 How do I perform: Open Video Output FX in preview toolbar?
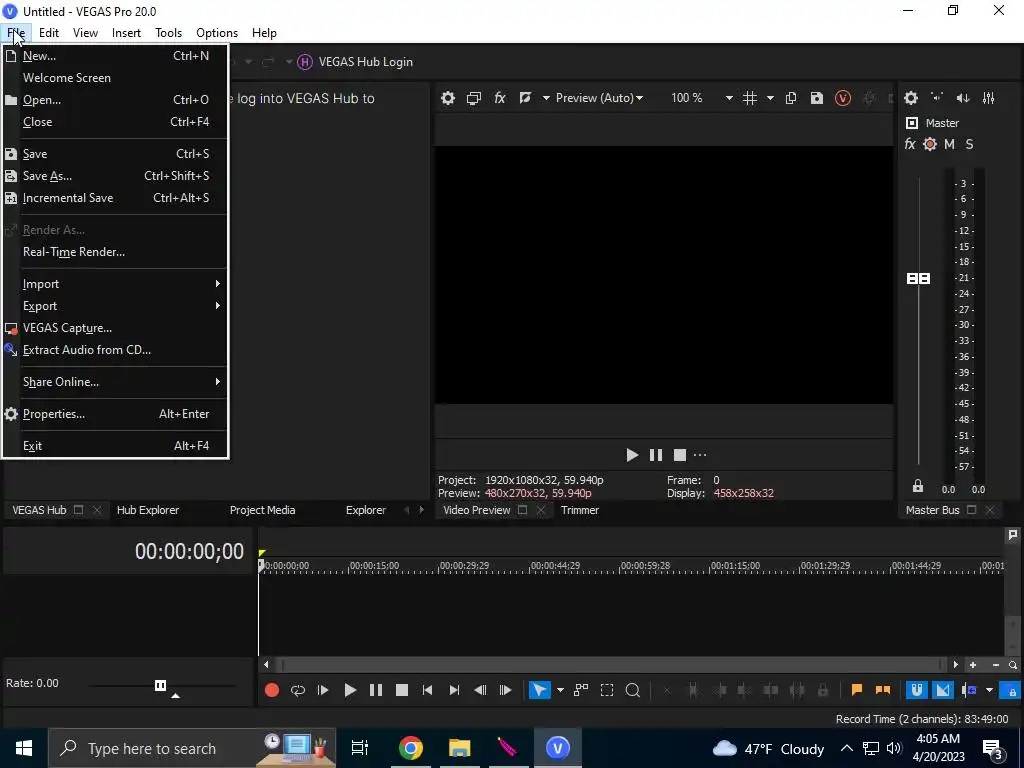pos(500,98)
